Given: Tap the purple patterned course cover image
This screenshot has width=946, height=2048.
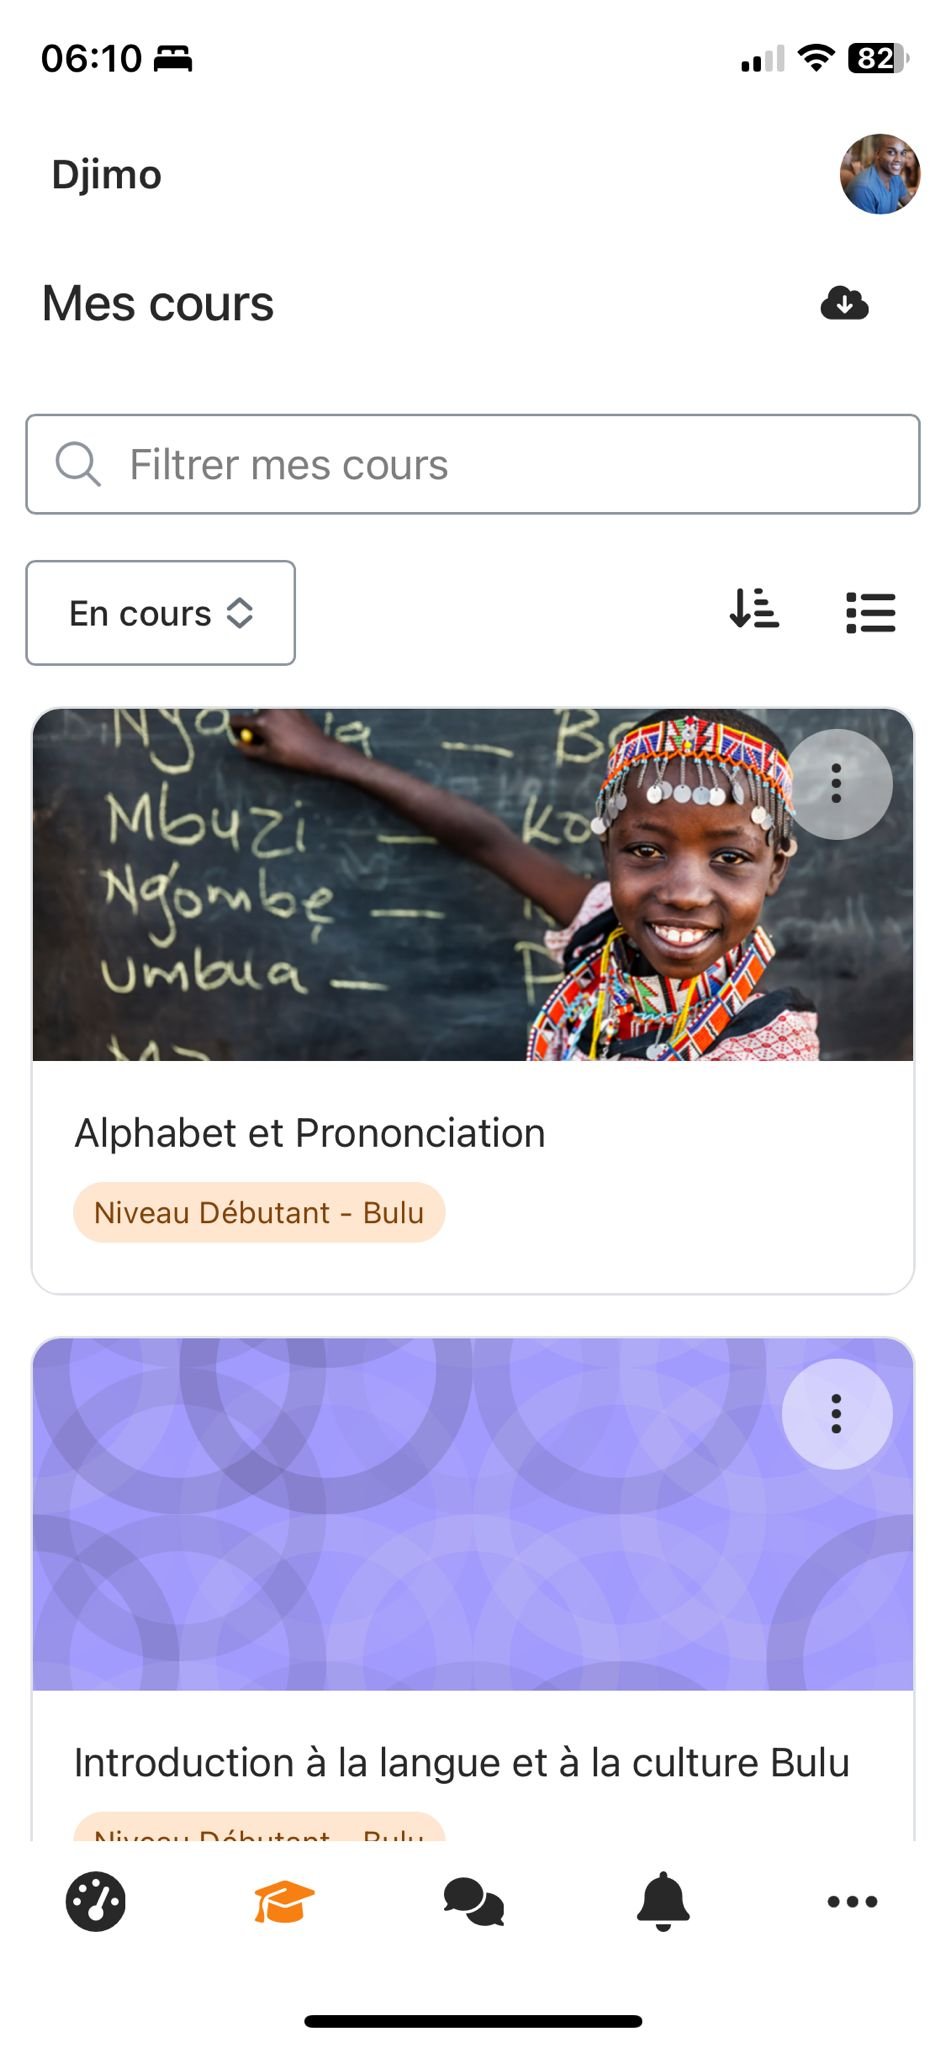Looking at the screenshot, I should (x=473, y=1514).
